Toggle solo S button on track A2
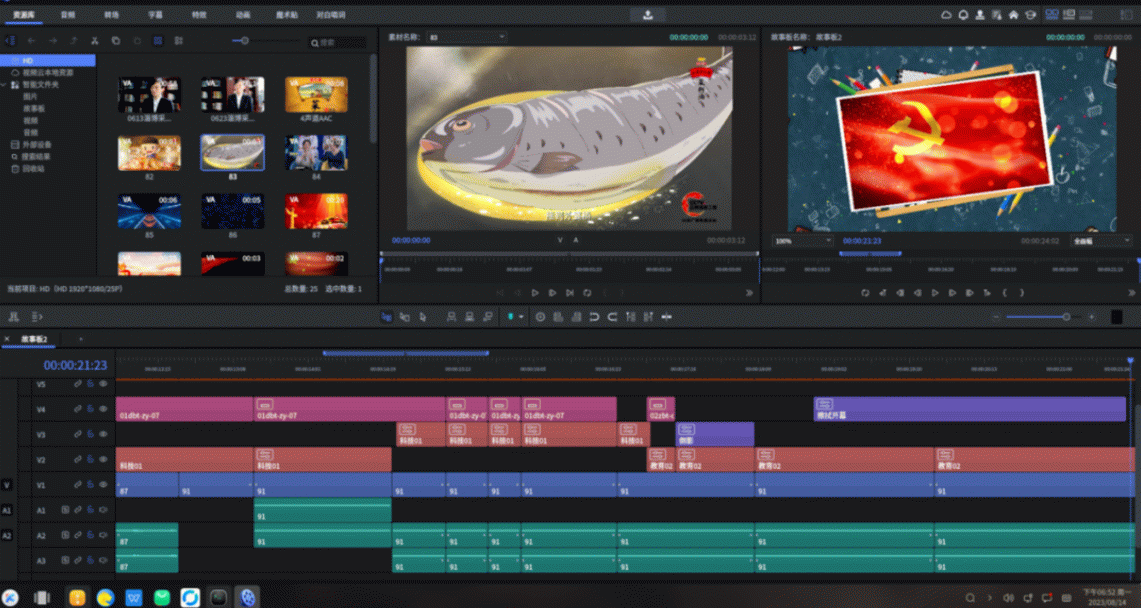The width and height of the screenshot is (1141, 608). click(65, 535)
